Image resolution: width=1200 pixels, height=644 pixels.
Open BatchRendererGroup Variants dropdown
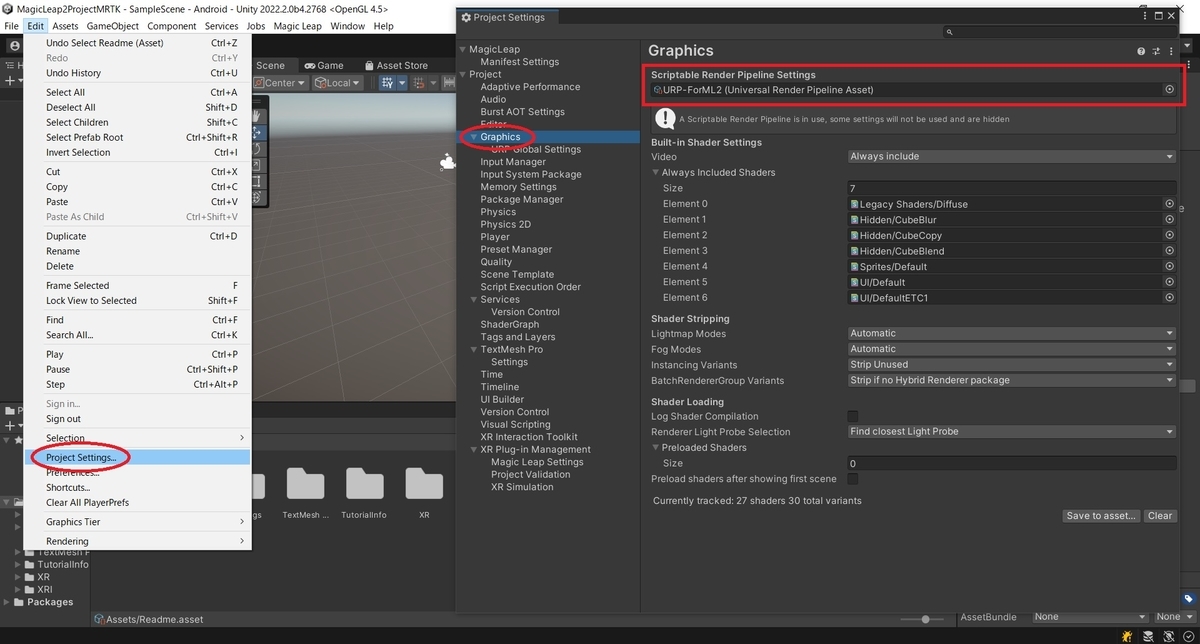[1011, 380]
